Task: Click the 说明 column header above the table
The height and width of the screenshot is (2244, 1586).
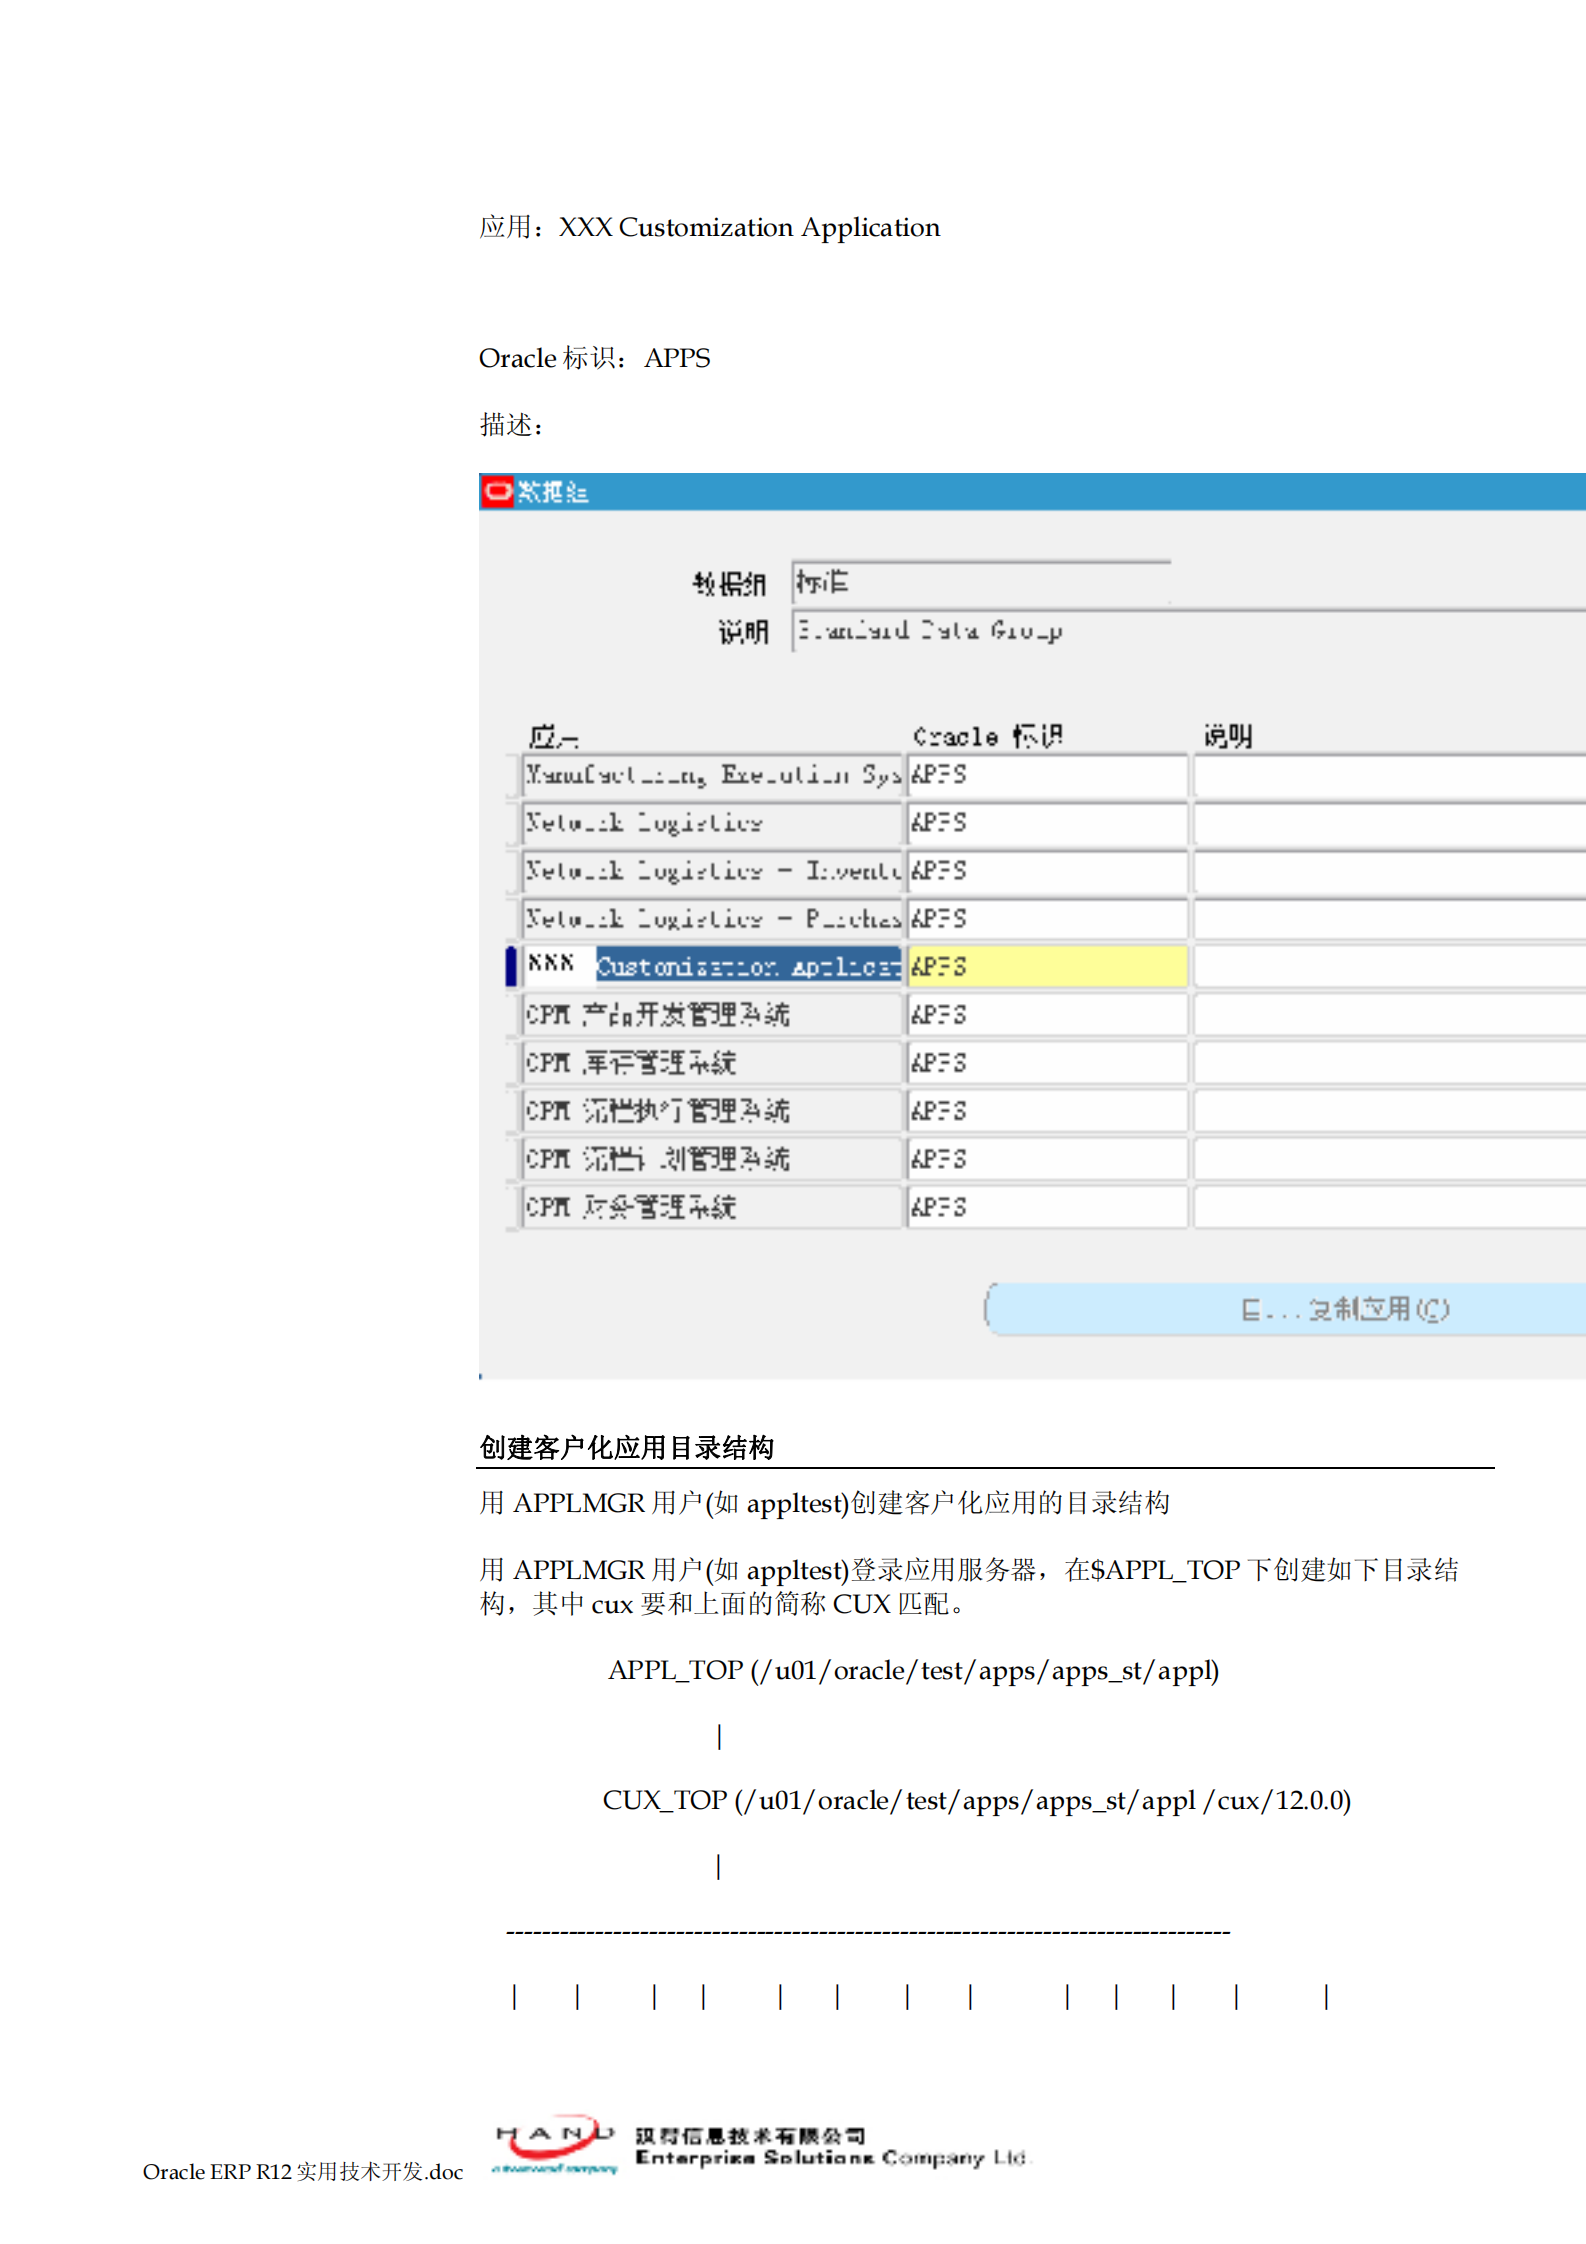Action: pos(1227,737)
